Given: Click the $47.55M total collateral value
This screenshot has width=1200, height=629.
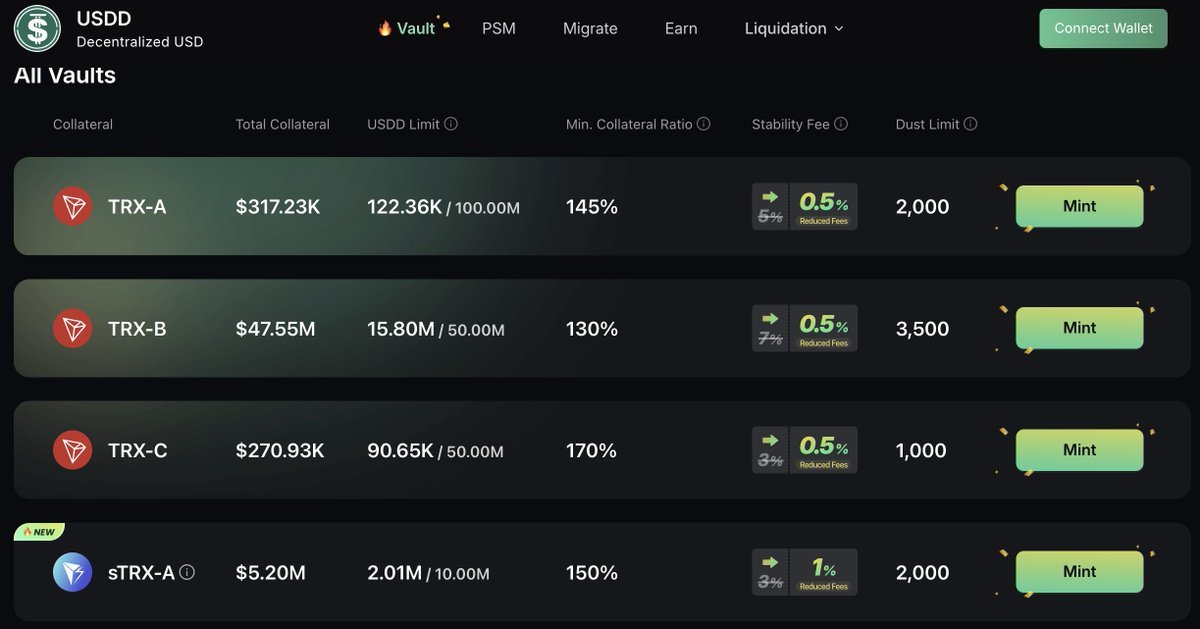Looking at the screenshot, I should click(x=276, y=329).
